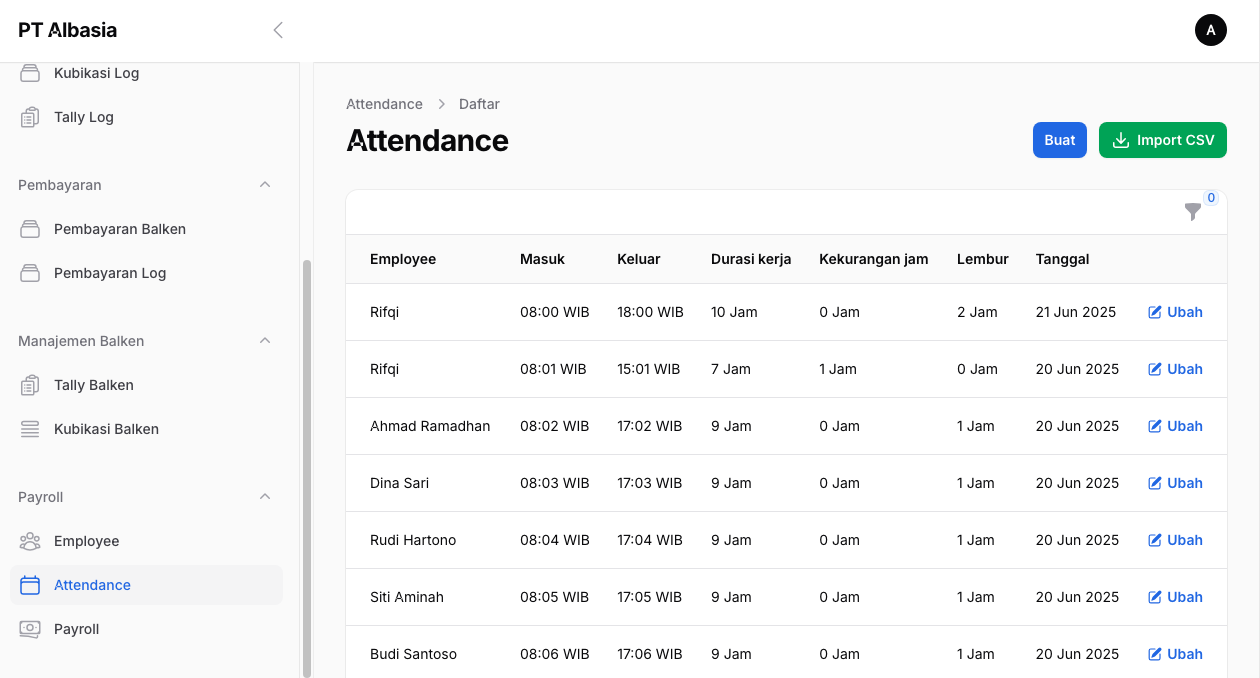Open the table filter funnel icon
This screenshot has width=1260, height=678.
[1193, 211]
